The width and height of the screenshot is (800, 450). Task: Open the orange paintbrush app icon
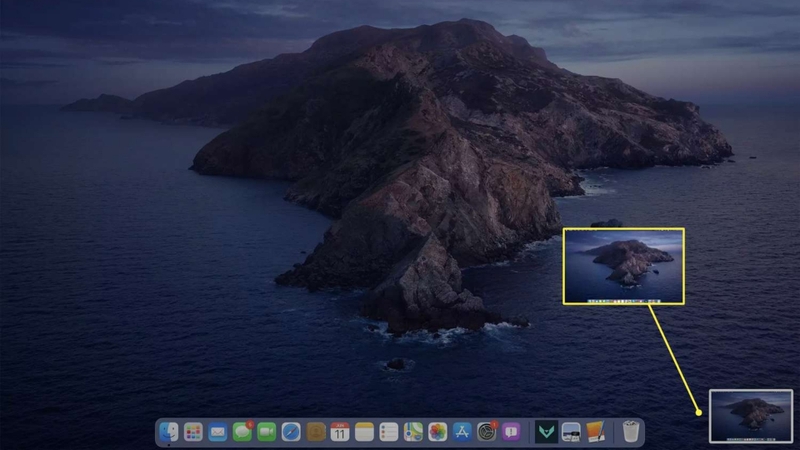[595, 432]
